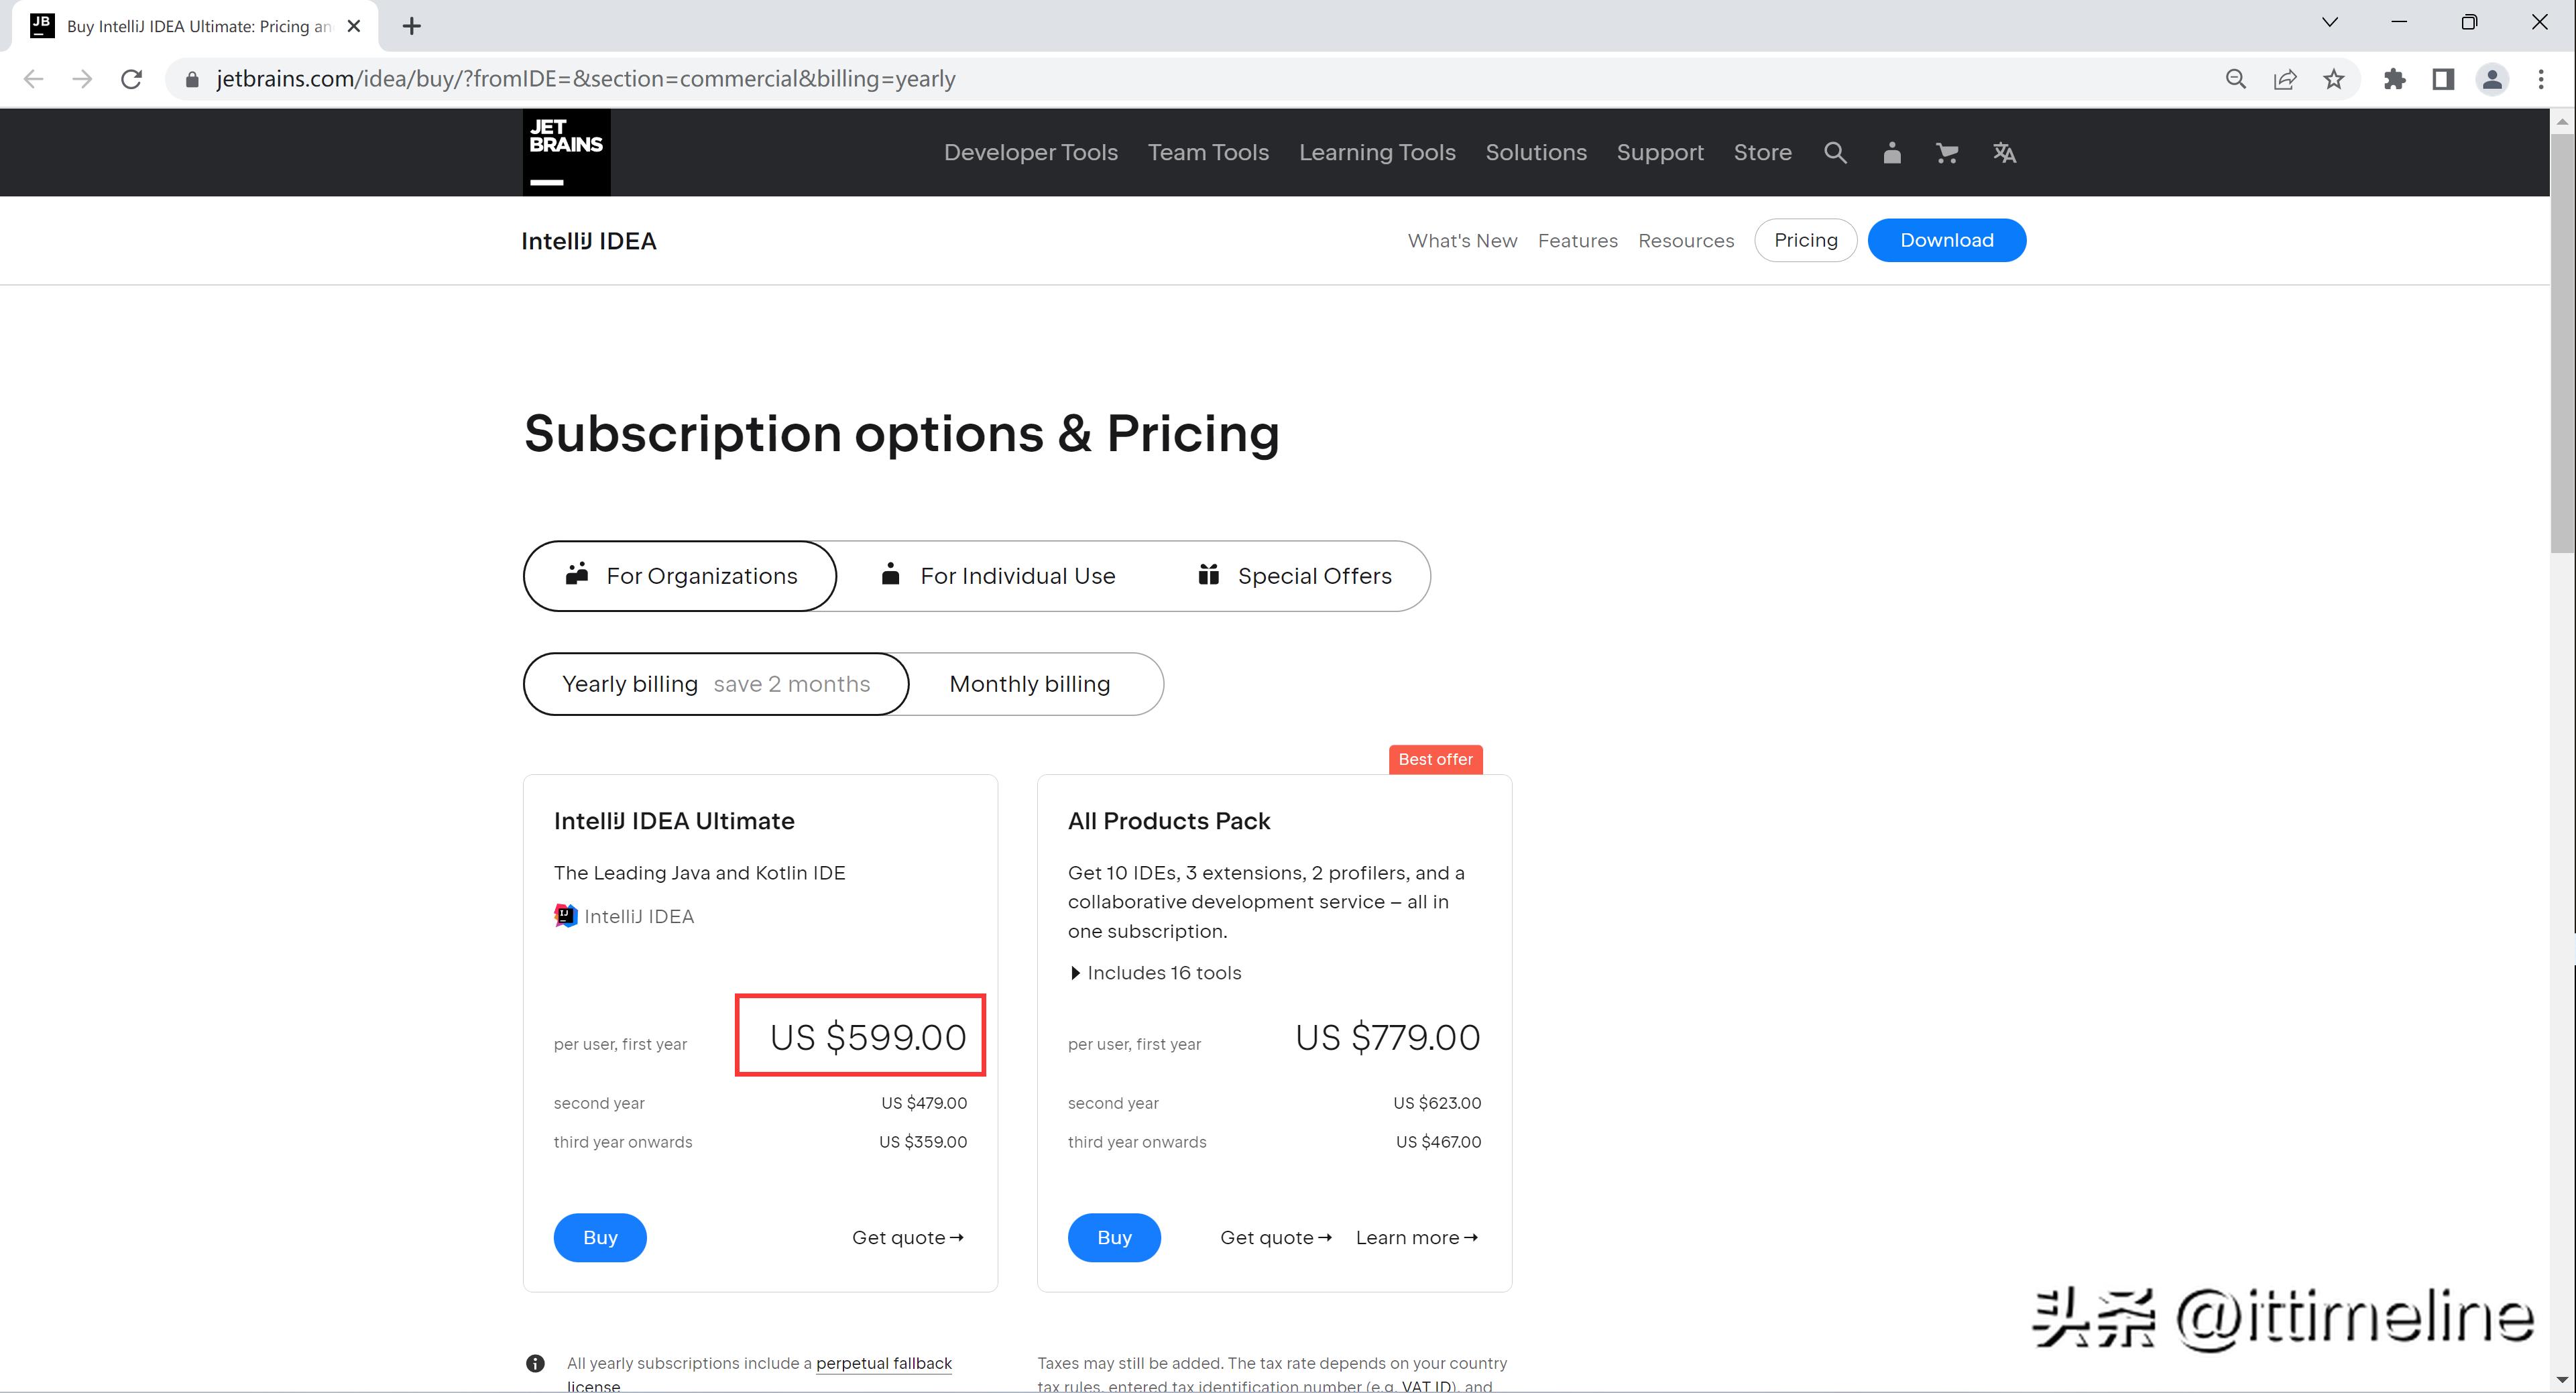Click the Pricing button
Viewport: 2576px width, 1393px height.
1805,241
